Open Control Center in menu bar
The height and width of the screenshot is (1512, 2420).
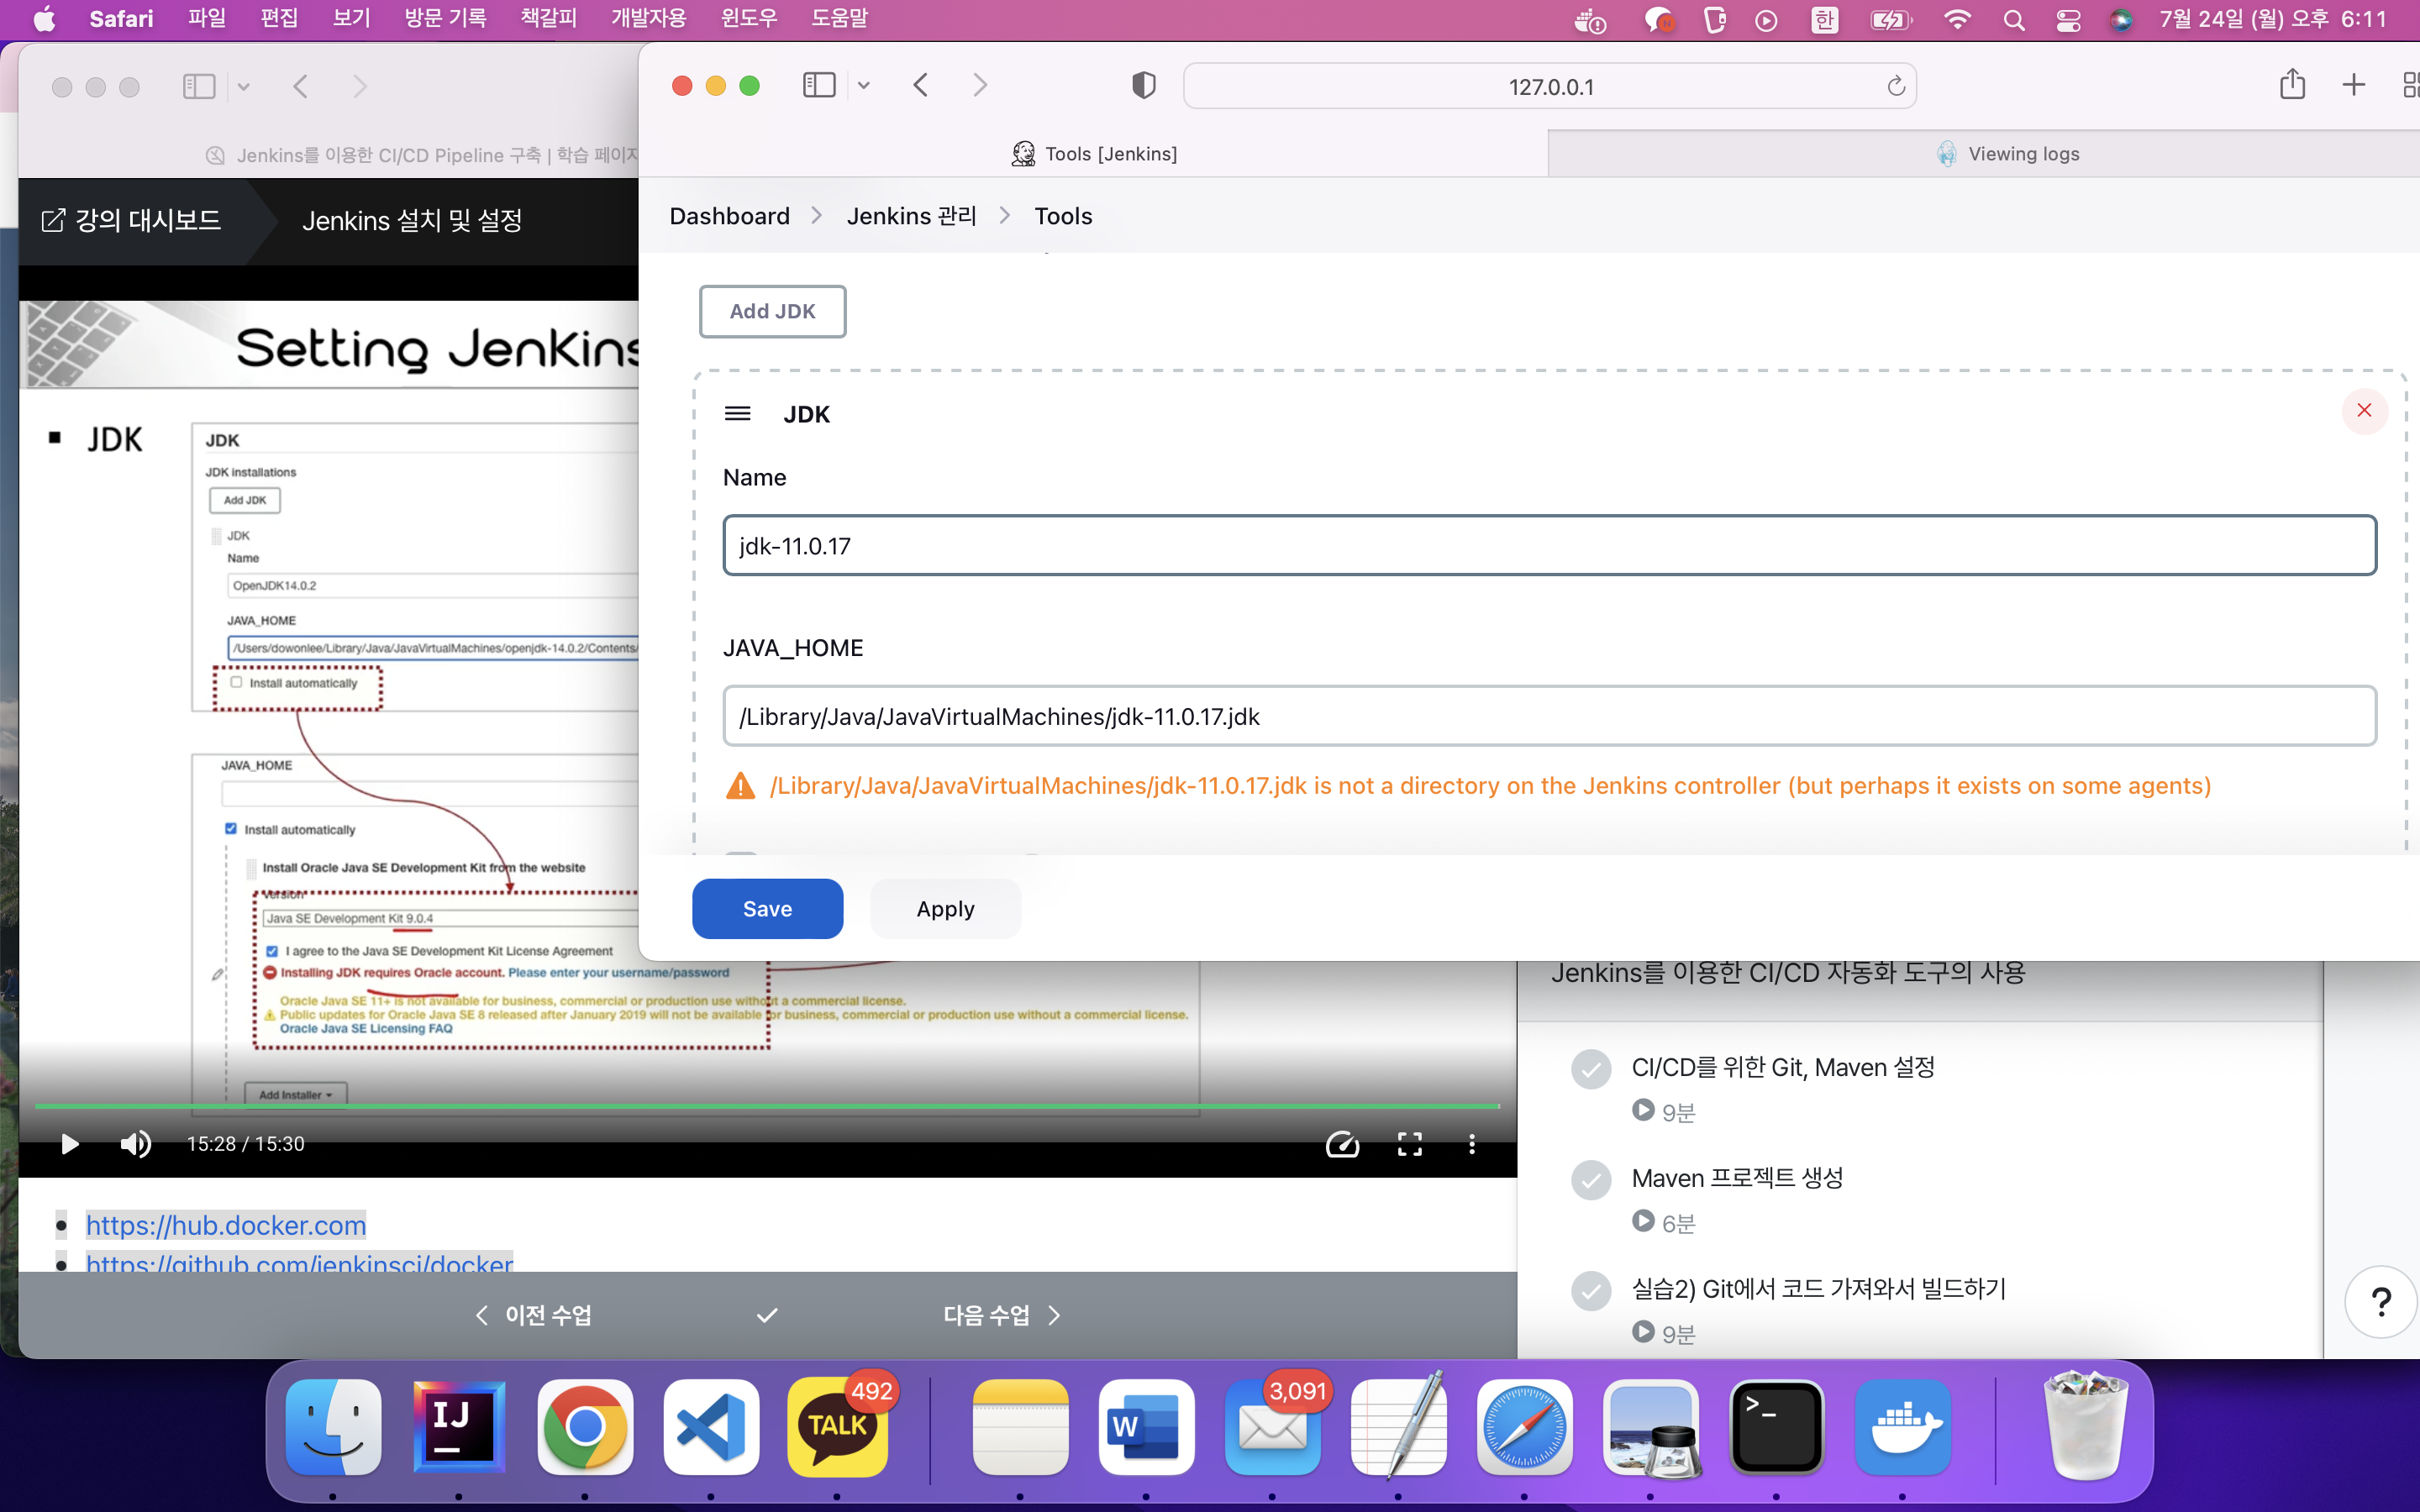(x=2068, y=20)
